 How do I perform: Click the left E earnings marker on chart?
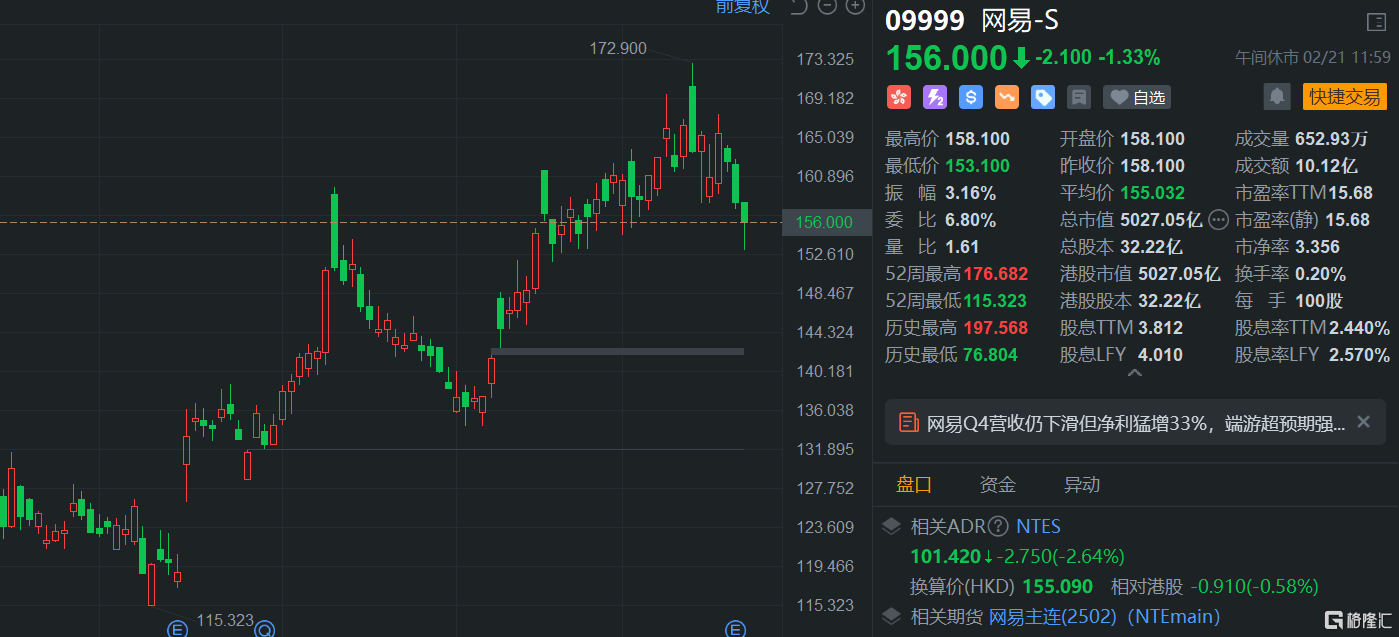pyautogui.click(x=177, y=629)
